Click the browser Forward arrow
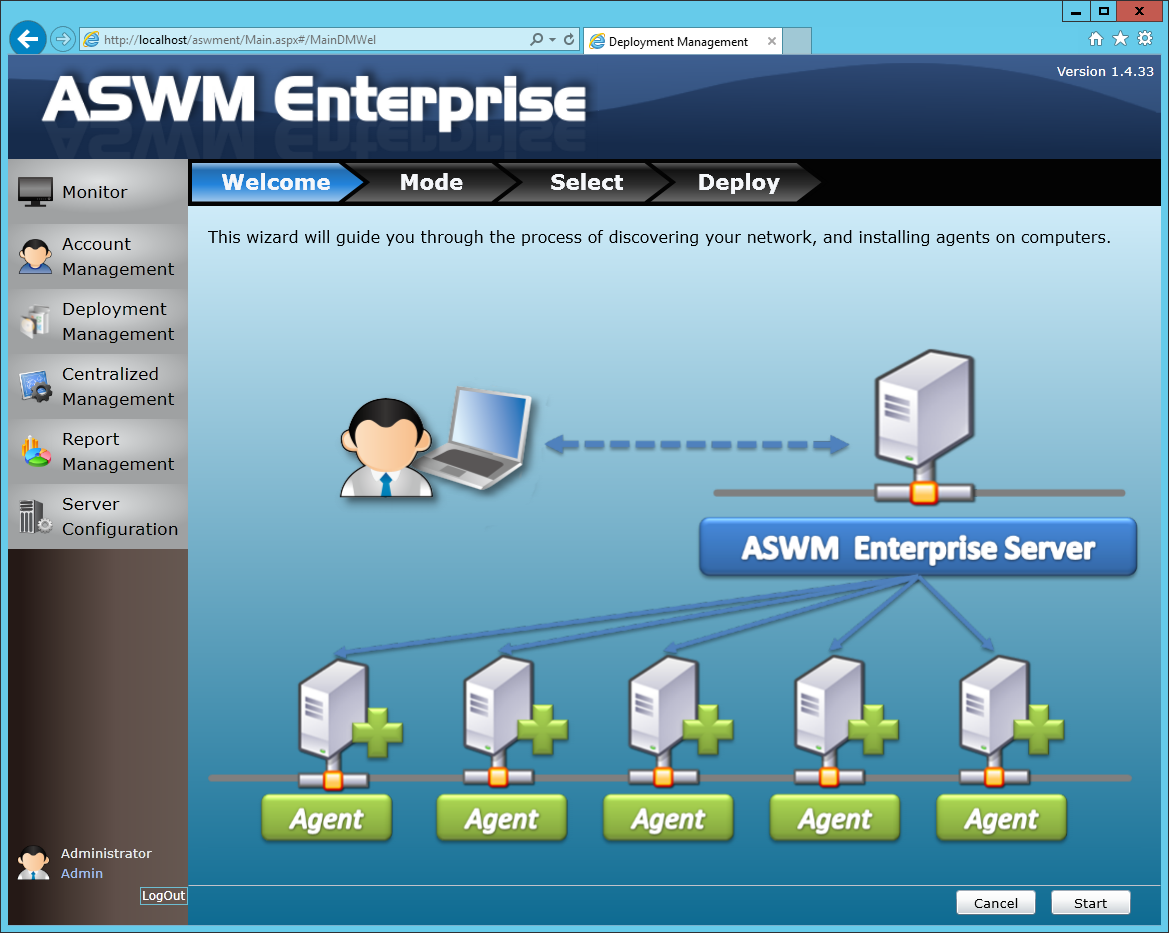 tap(63, 39)
